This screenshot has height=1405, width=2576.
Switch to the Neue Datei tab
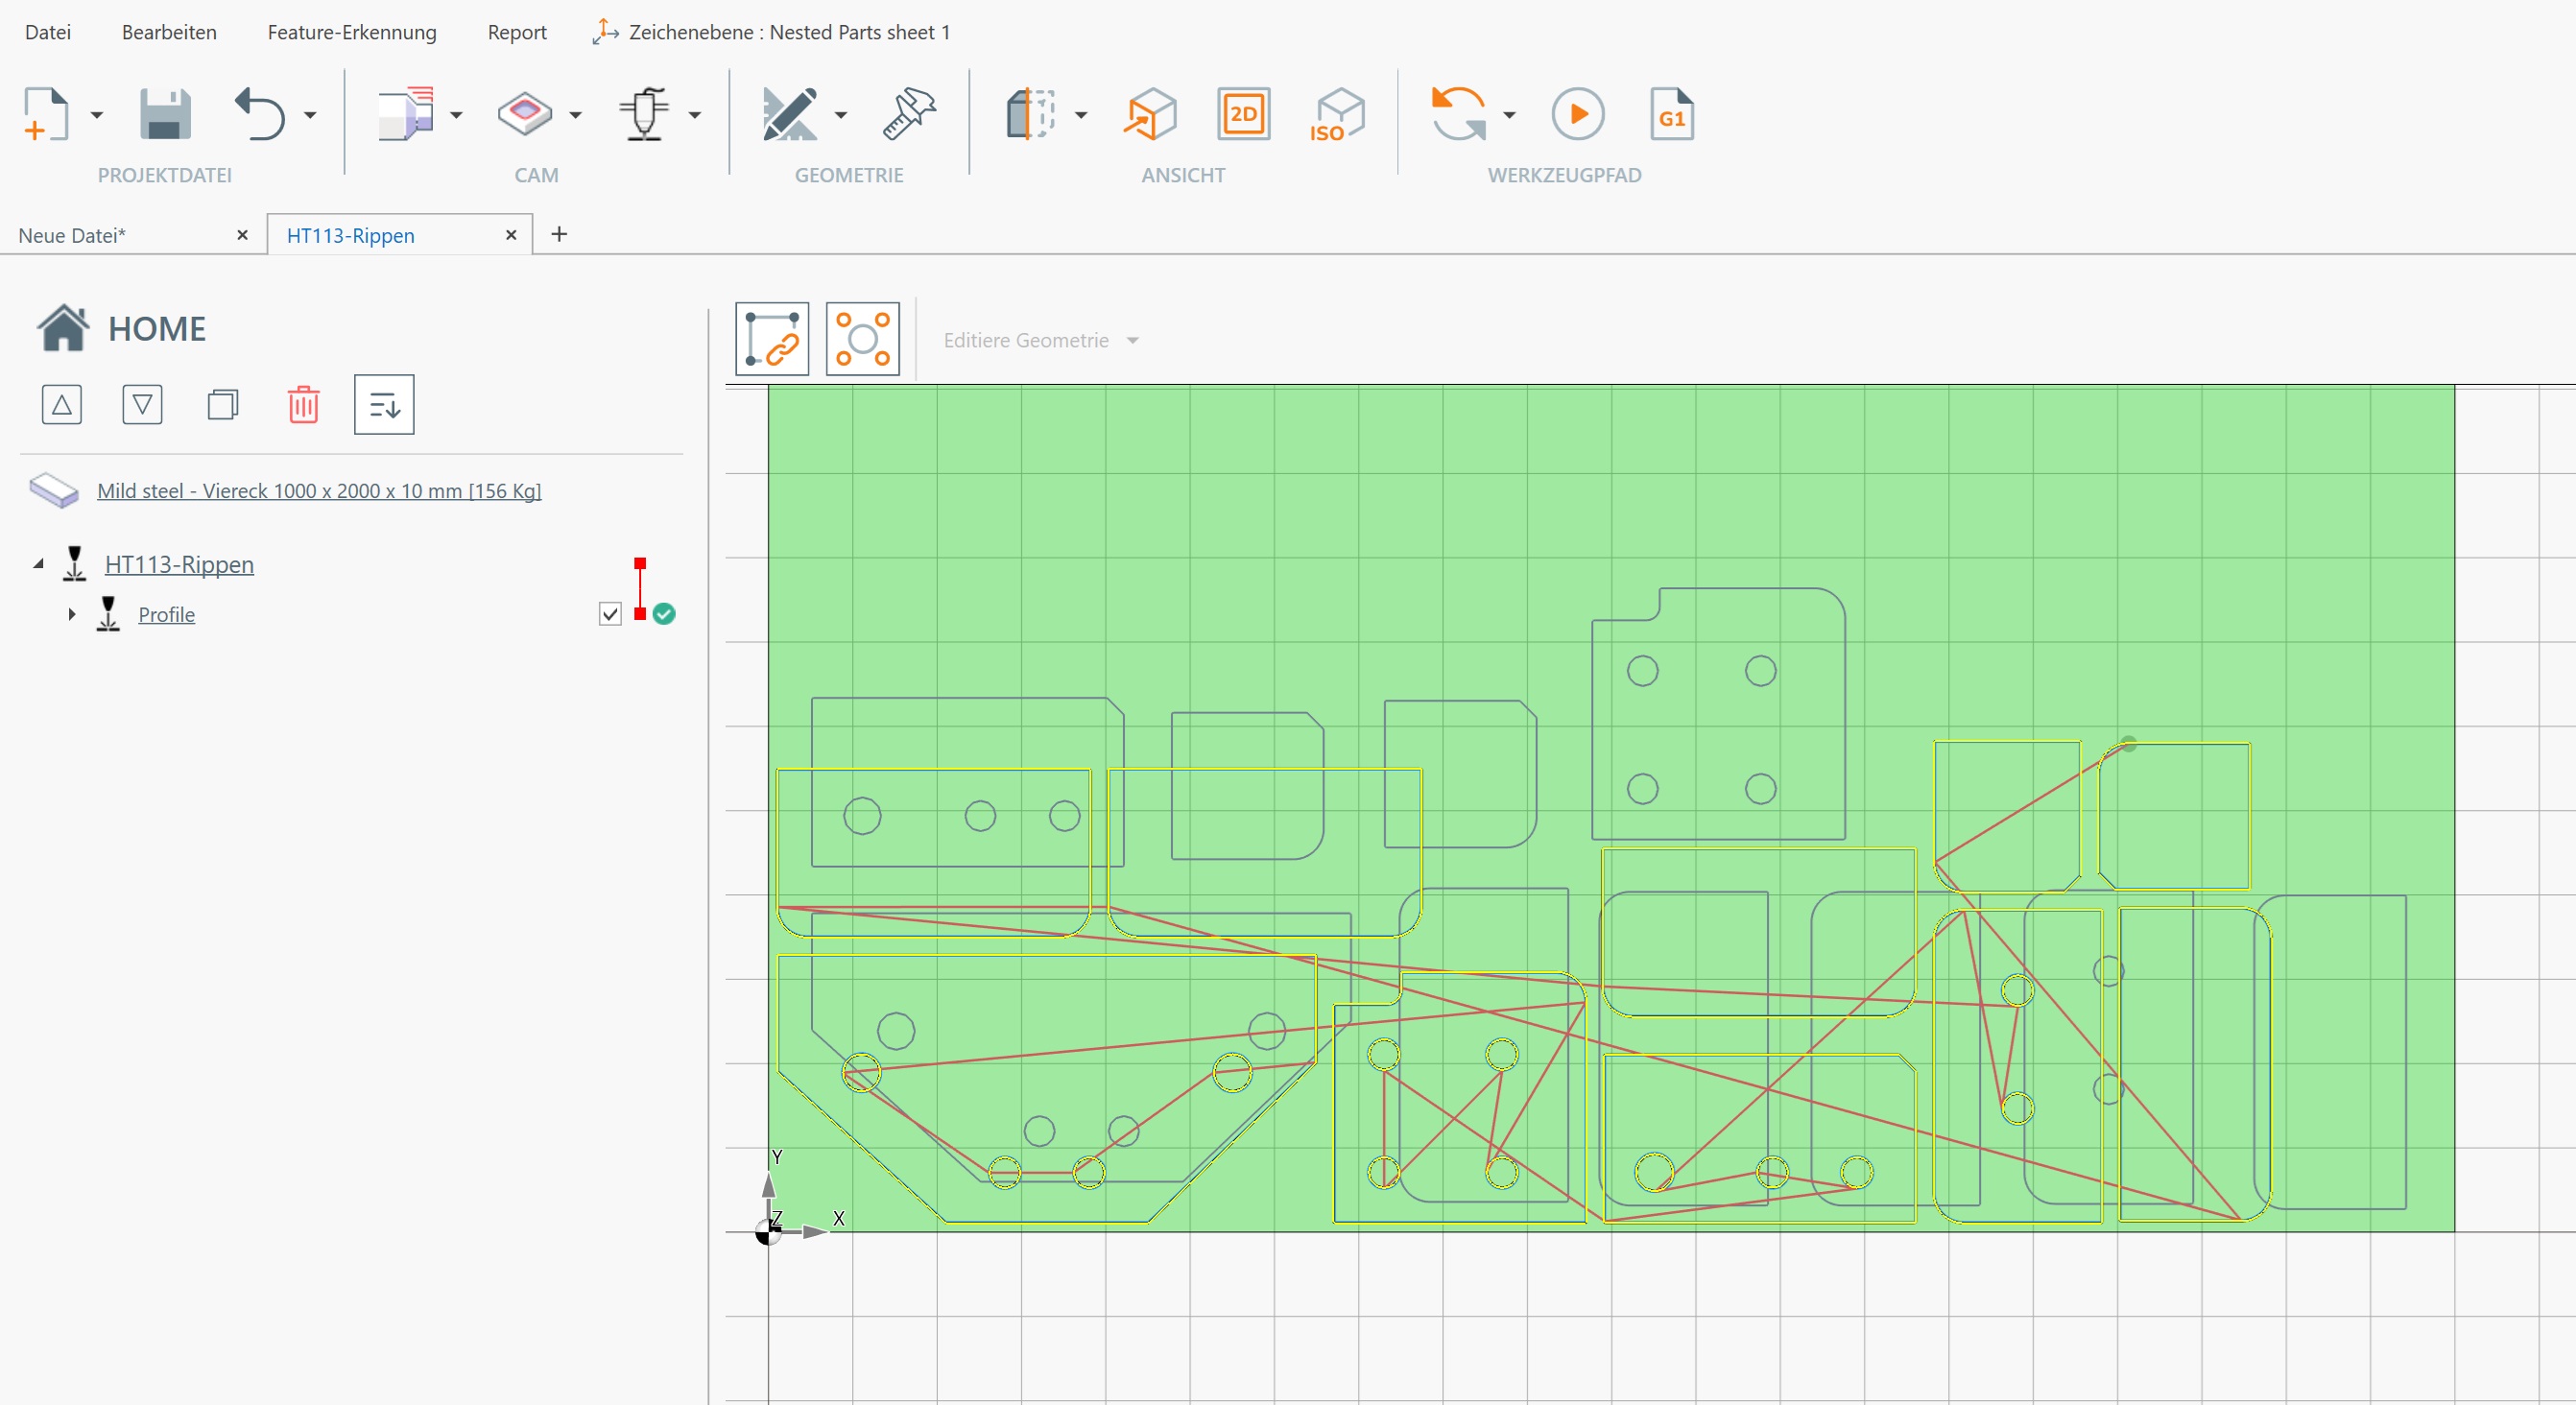[x=72, y=236]
